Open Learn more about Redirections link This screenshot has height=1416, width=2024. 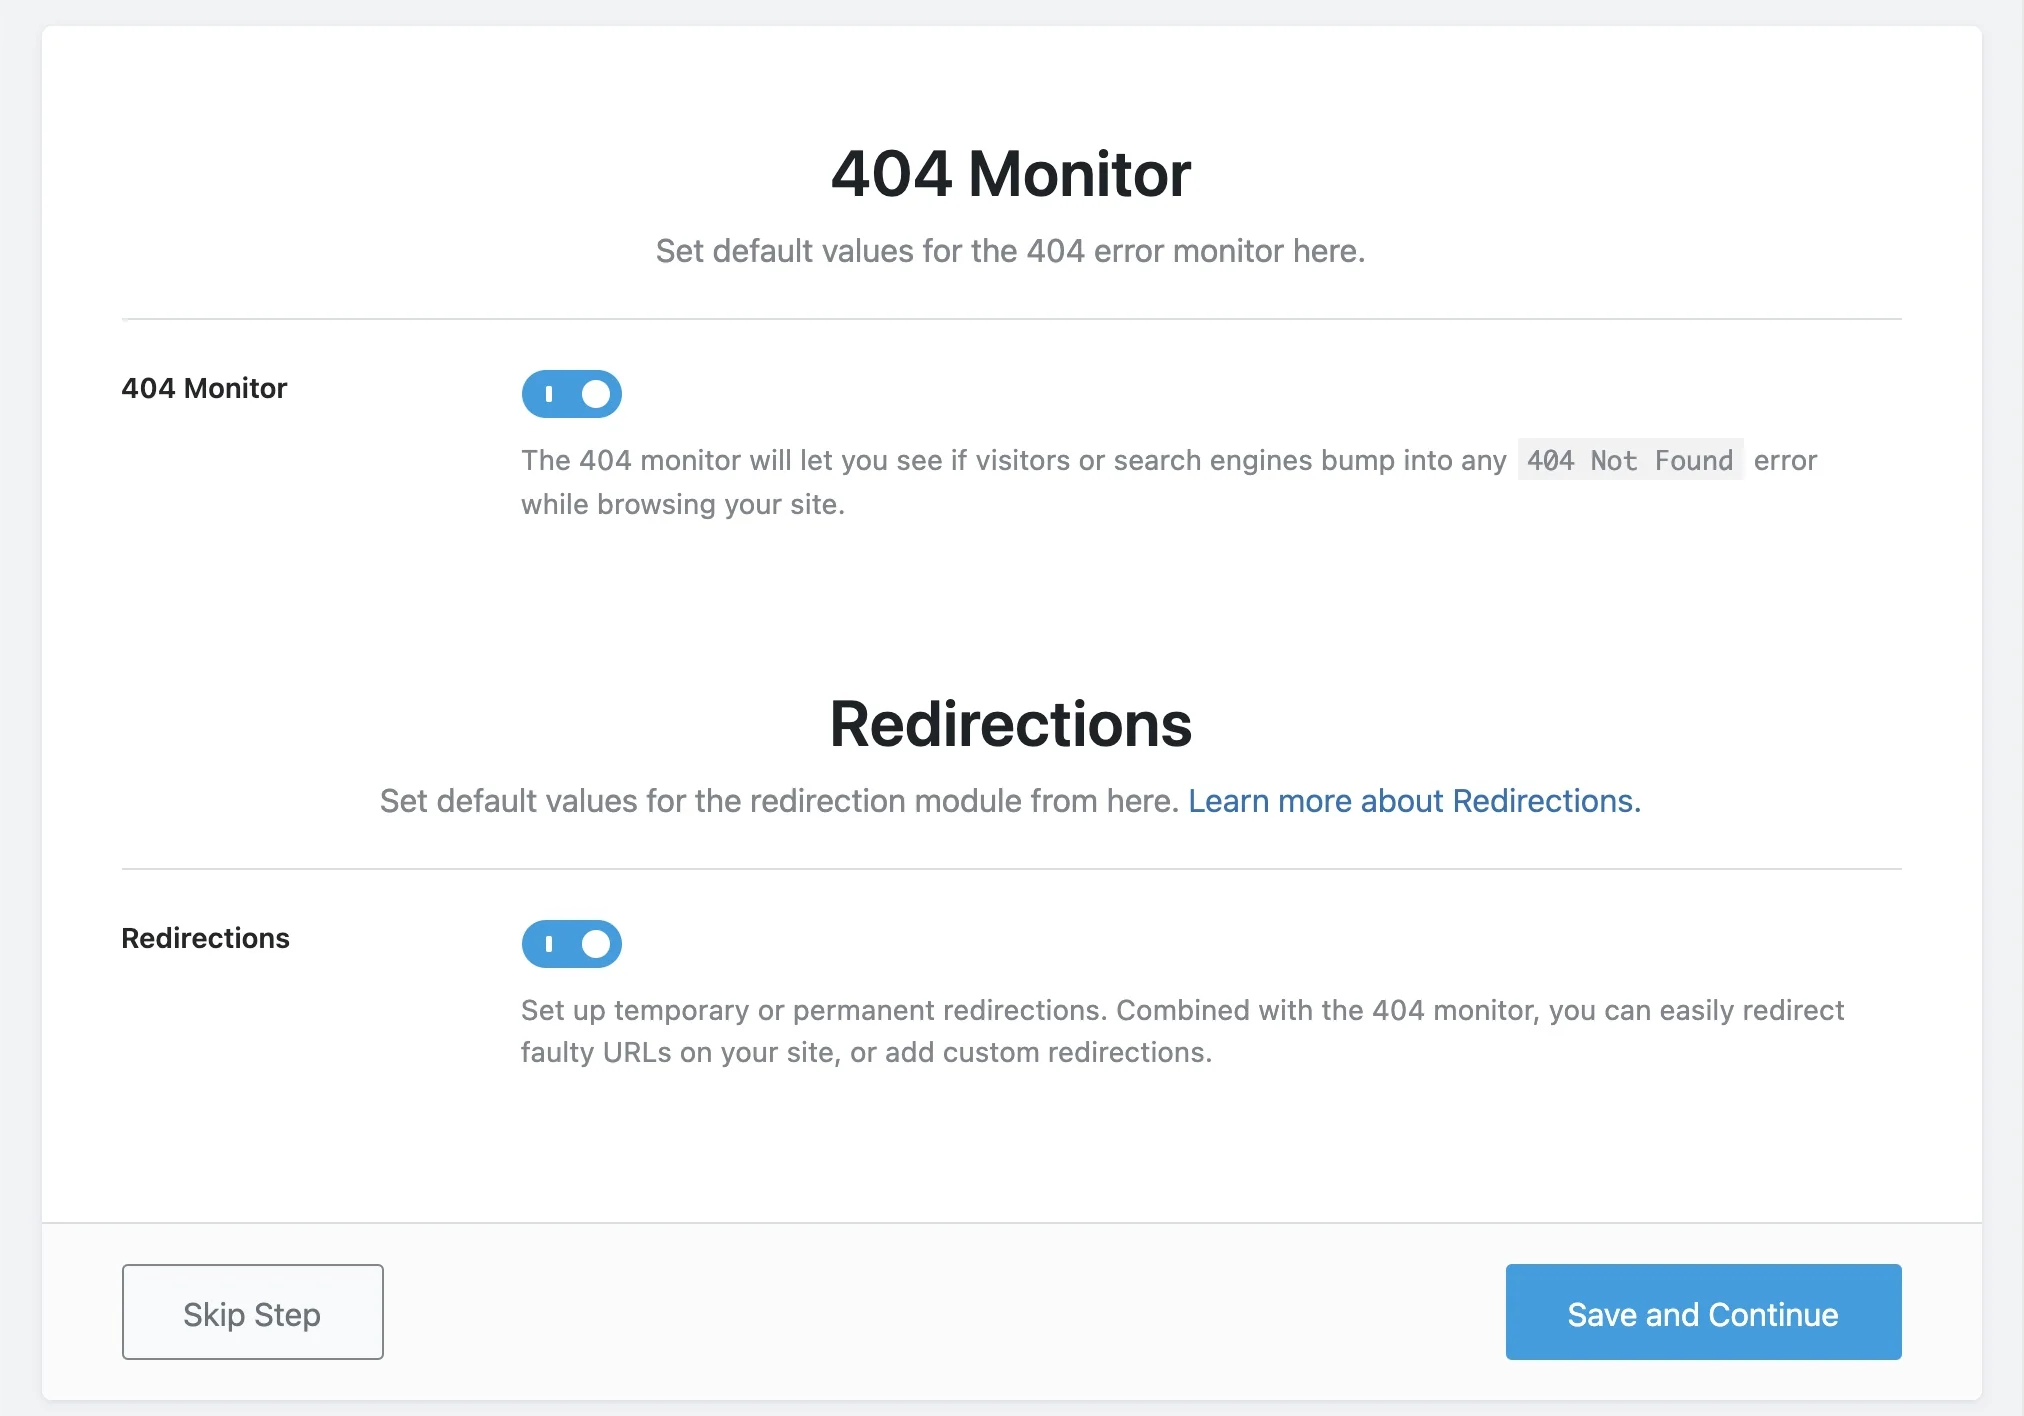click(1414, 801)
